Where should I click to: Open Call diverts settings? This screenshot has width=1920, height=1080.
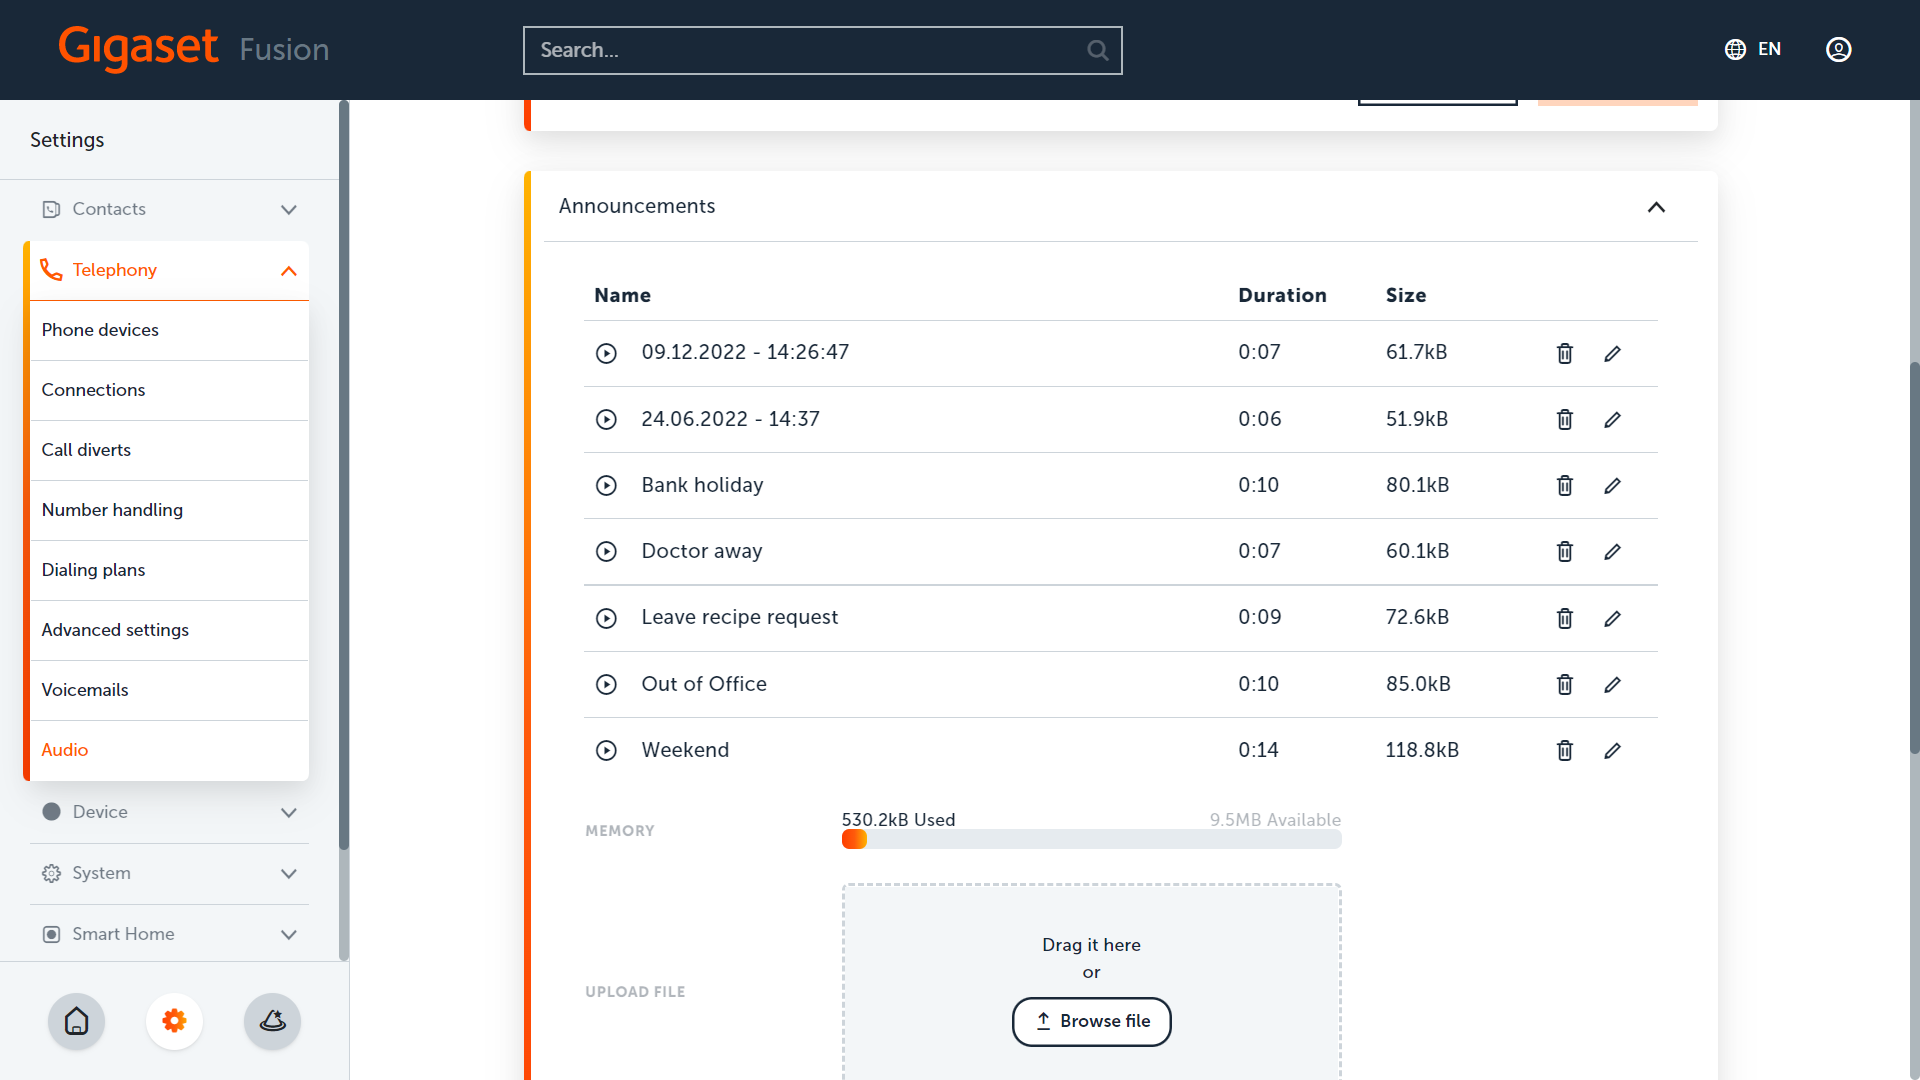[169, 450]
